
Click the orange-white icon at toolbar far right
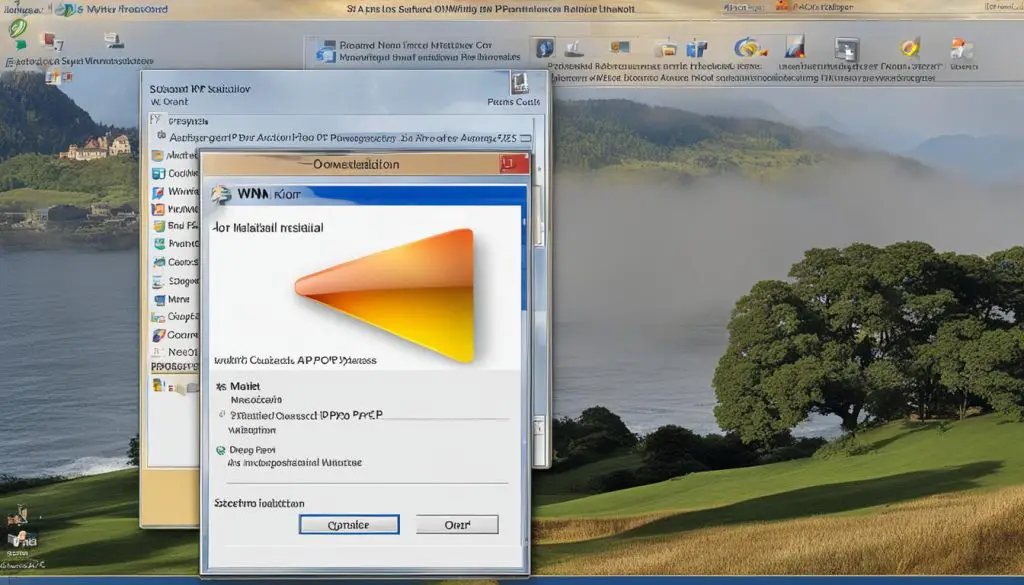(x=960, y=49)
